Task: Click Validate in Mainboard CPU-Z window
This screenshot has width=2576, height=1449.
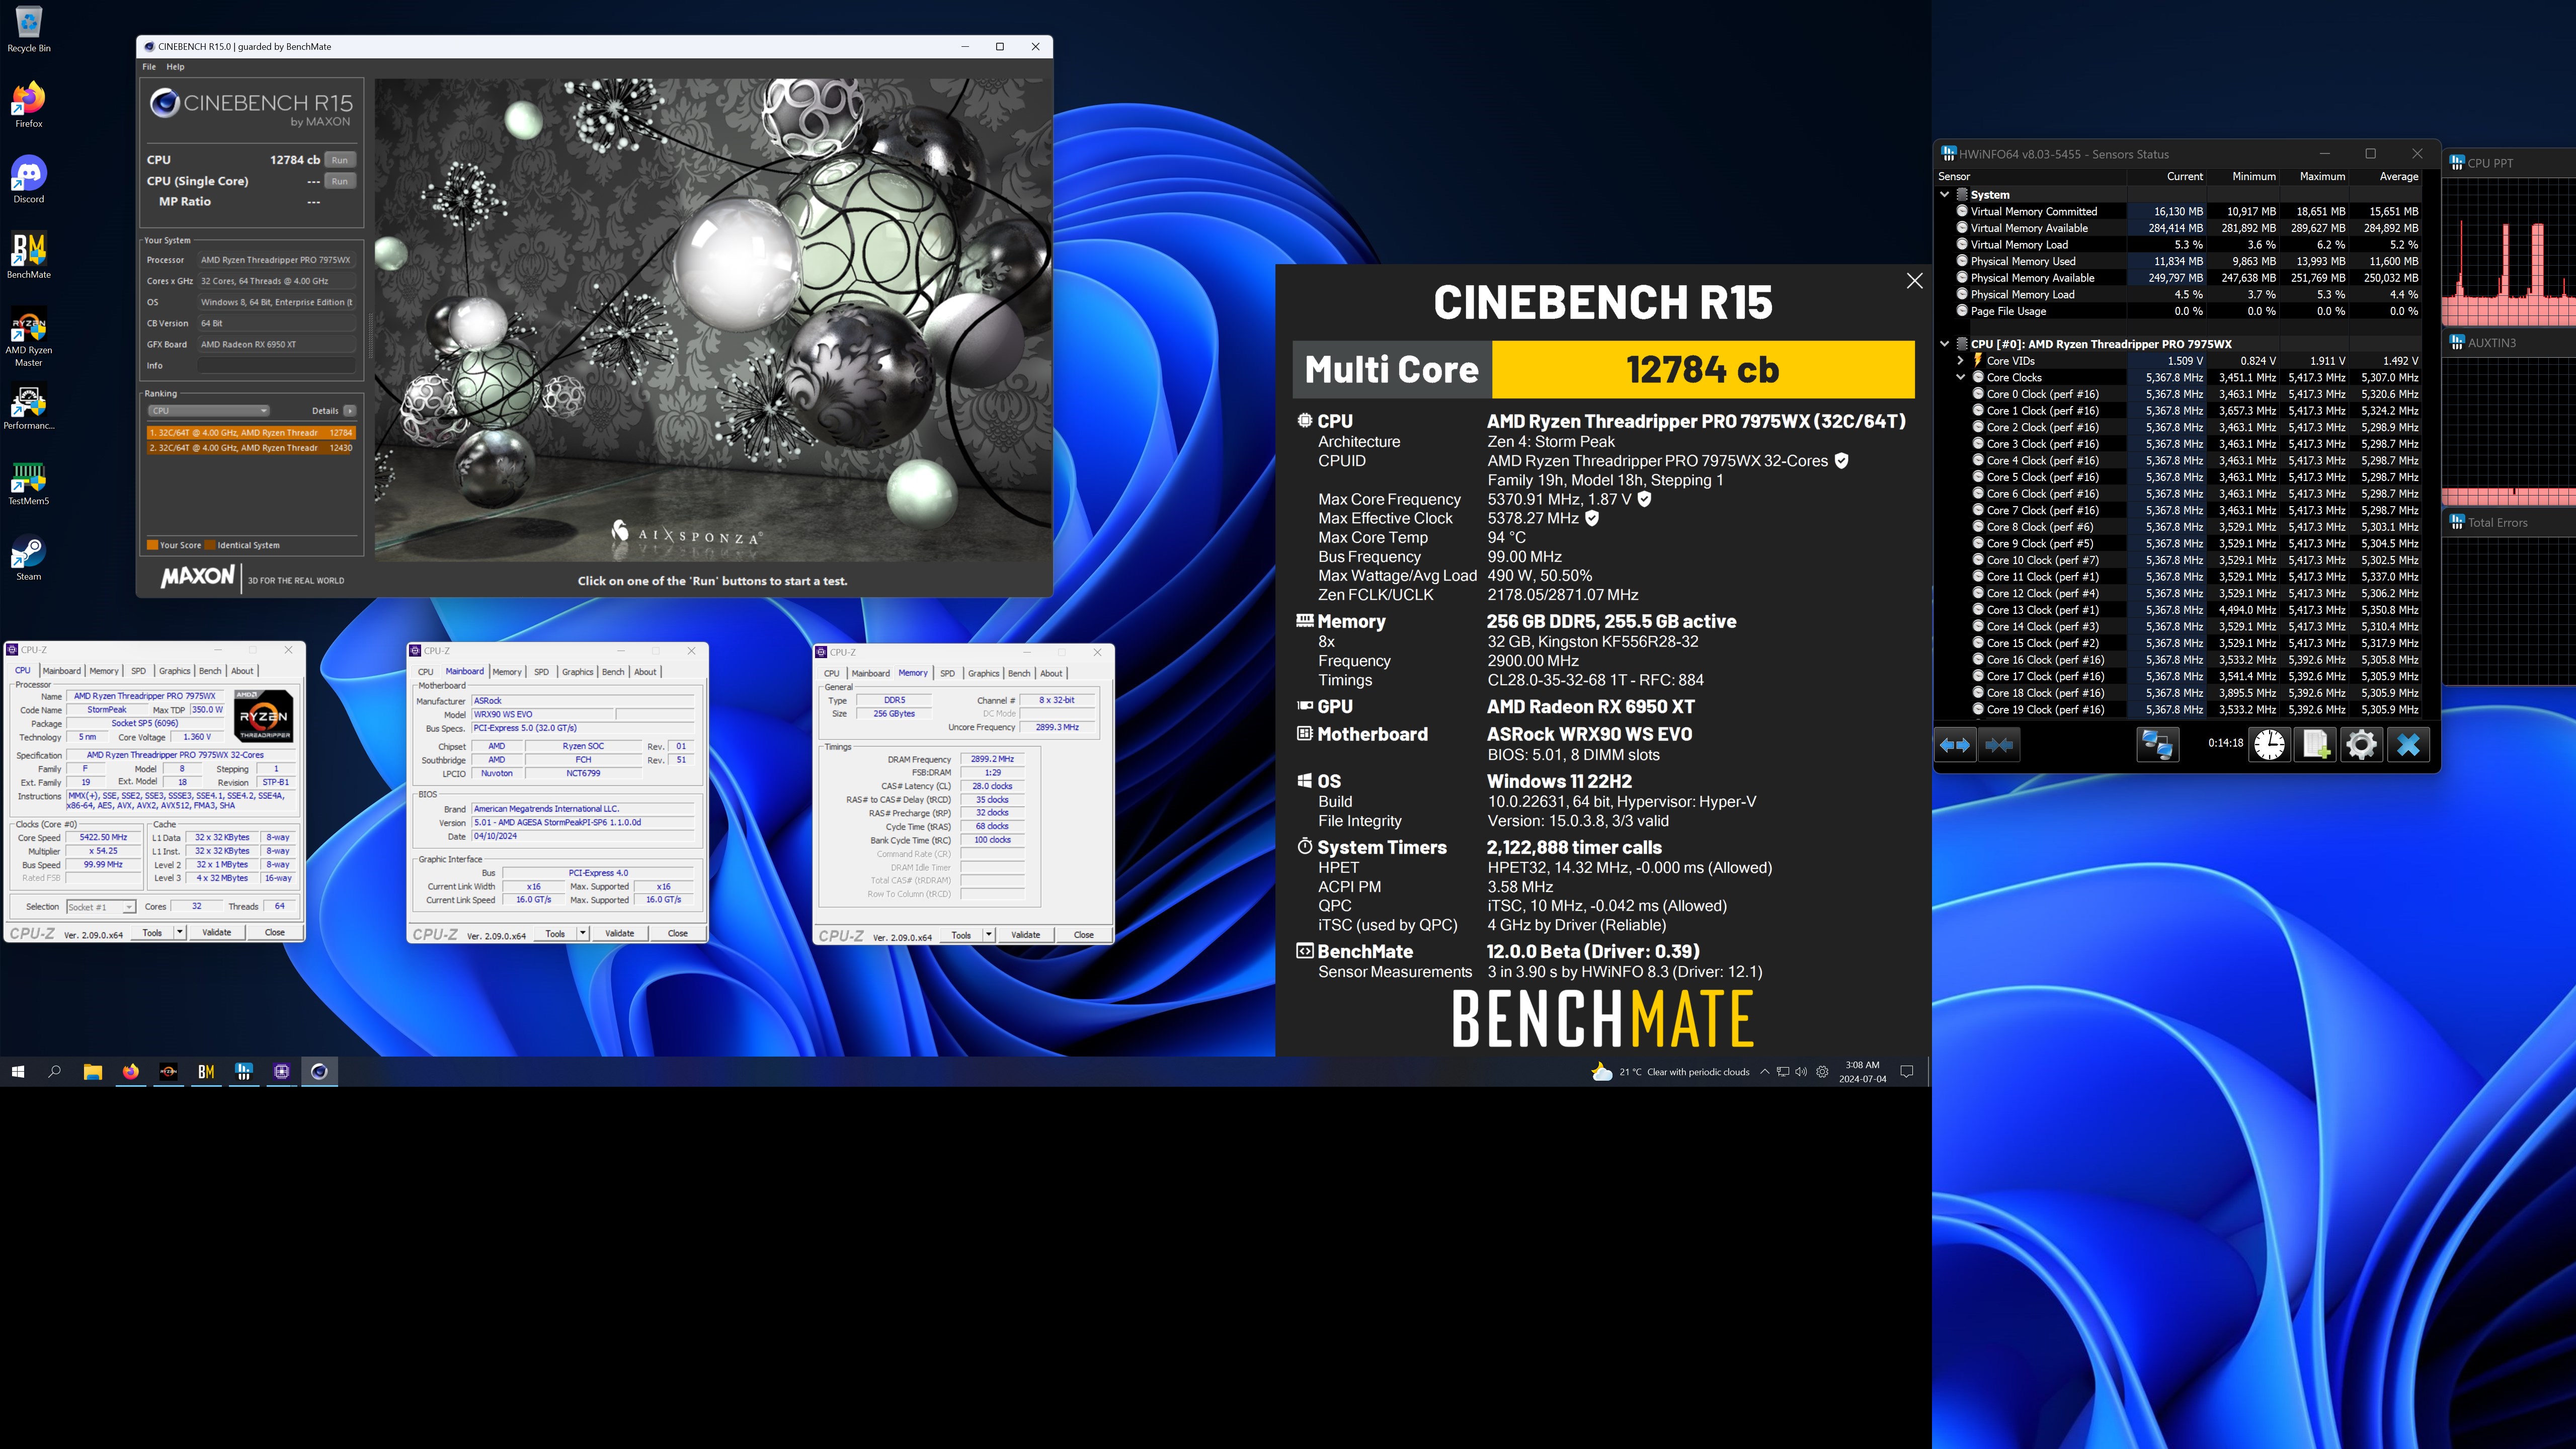Action: tap(620, 933)
